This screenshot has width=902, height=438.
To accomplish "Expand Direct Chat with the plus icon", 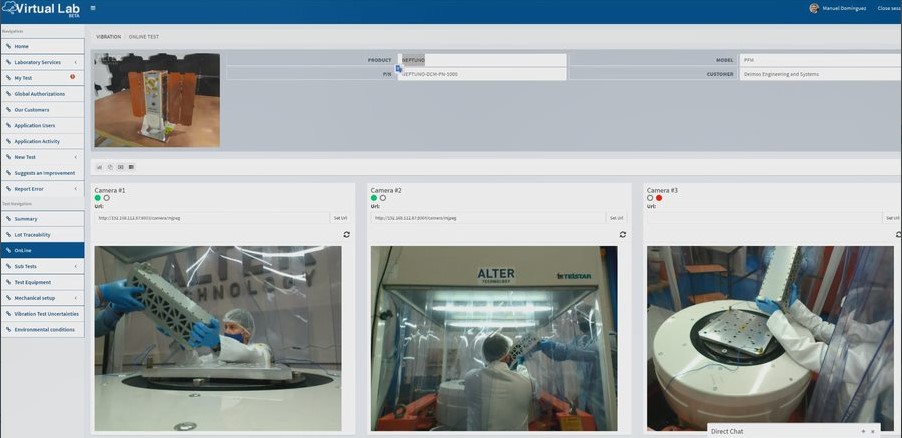I will 862,431.
